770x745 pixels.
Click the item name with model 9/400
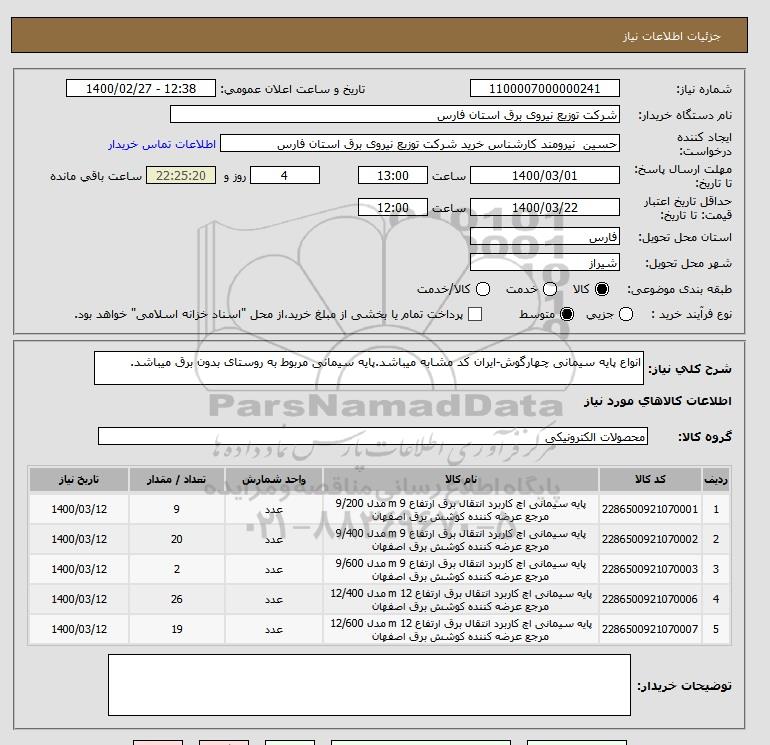tap(461, 540)
